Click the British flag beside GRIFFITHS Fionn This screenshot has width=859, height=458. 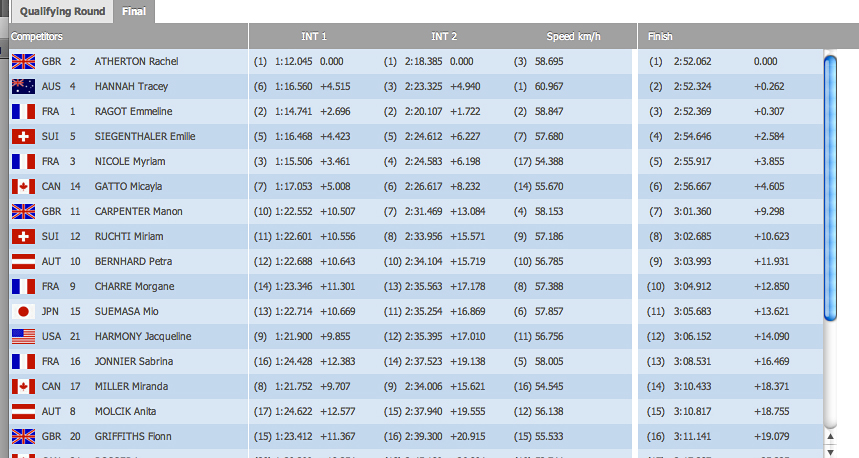(x=22, y=436)
